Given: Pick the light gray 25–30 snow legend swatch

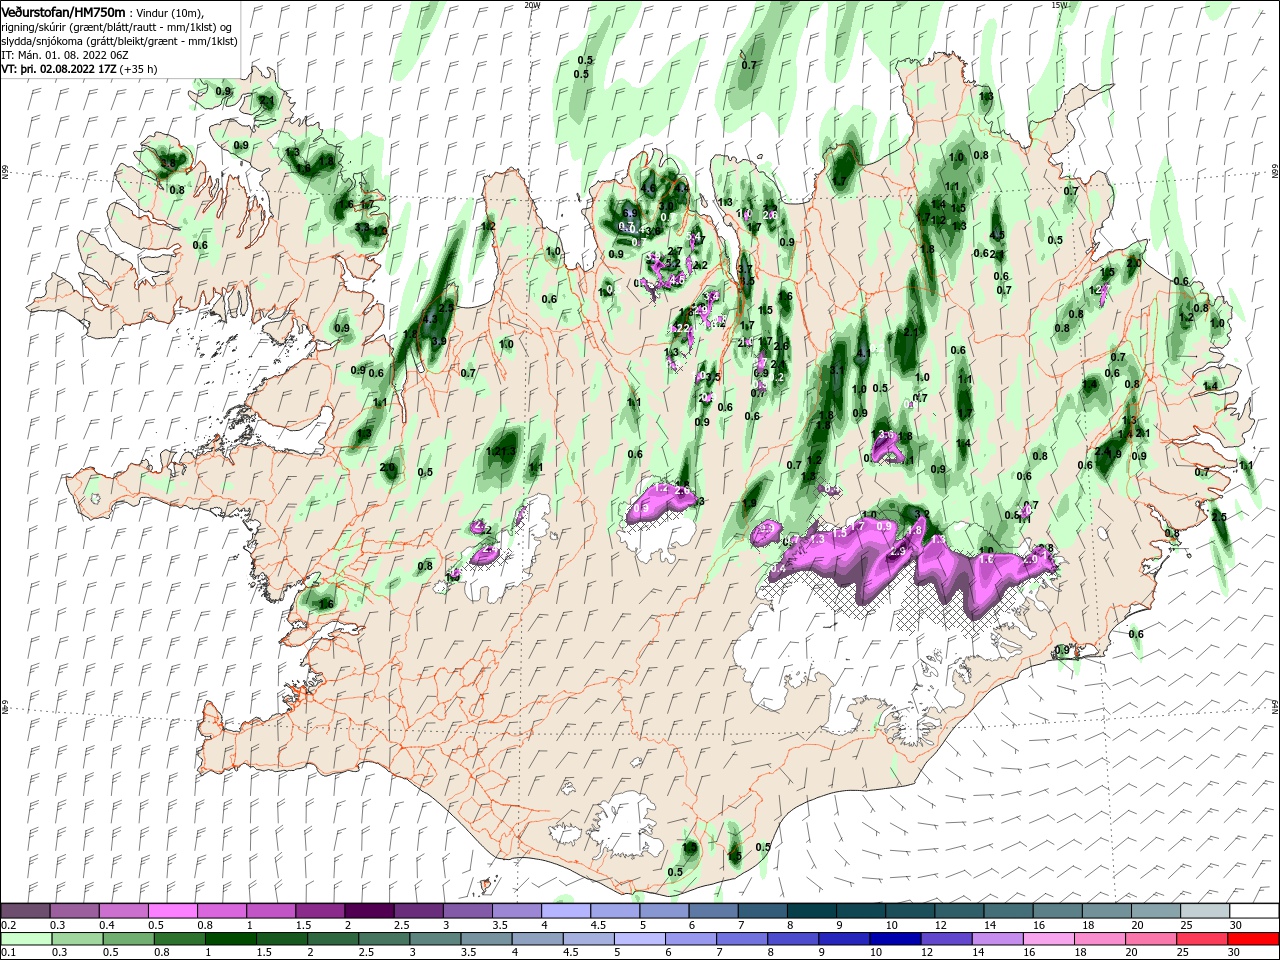Looking at the screenshot, I should (x=1205, y=911).
